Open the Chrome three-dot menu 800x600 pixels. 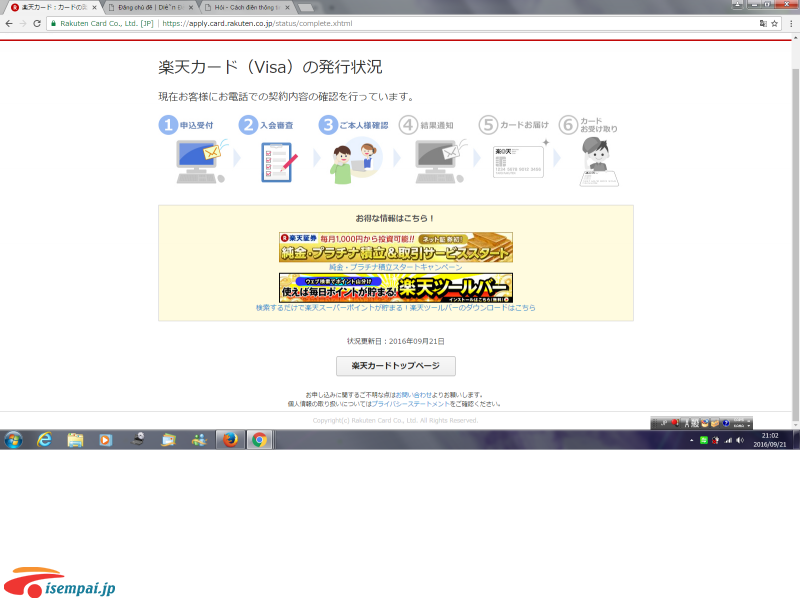tap(791, 23)
